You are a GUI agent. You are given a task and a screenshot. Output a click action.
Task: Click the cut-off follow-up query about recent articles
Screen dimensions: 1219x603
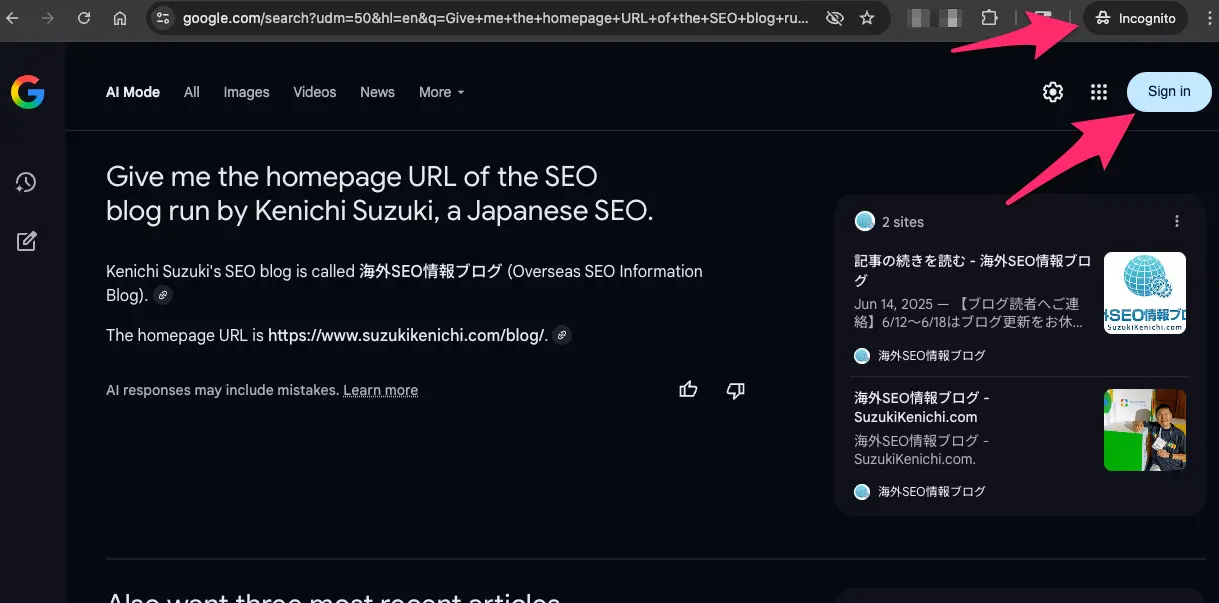point(333,597)
